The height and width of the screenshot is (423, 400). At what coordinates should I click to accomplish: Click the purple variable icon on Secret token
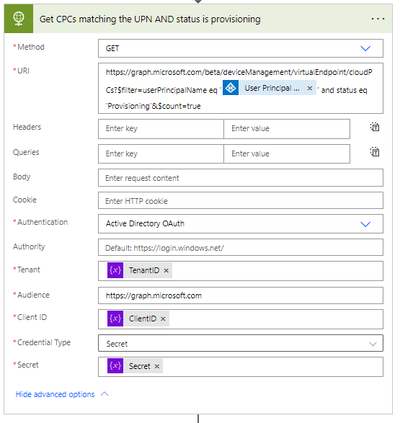pyautogui.click(x=115, y=366)
